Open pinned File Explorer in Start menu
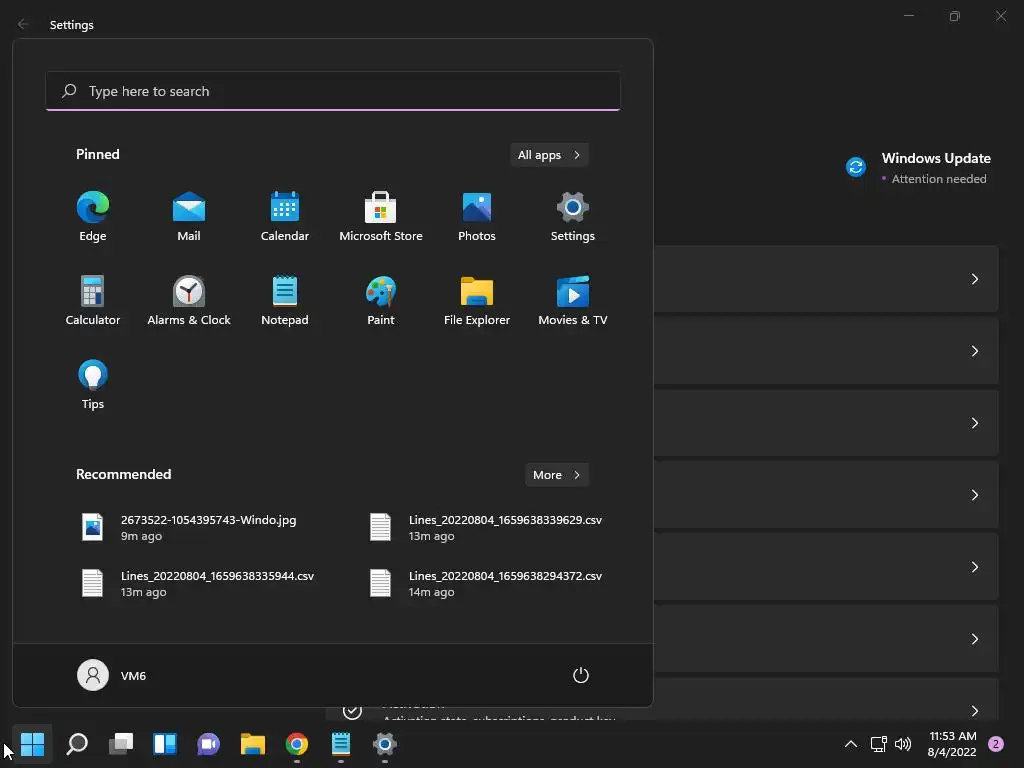This screenshot has width=1024, height=768. point(477,300)
